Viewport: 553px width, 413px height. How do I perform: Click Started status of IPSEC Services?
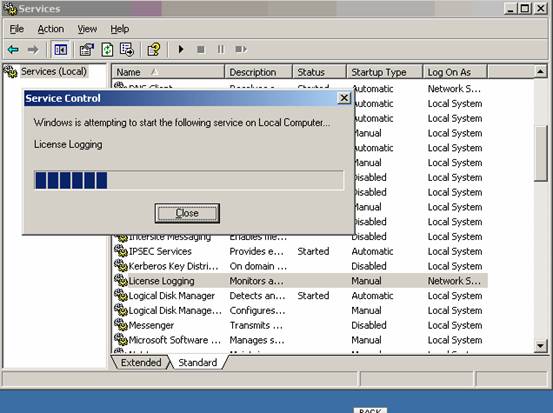click(313, 251)
